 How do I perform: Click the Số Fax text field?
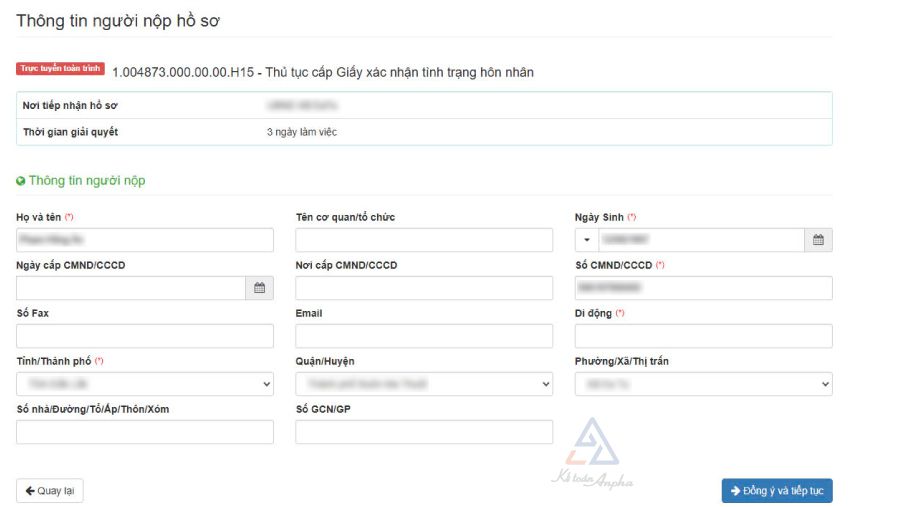tap(145, 336)
